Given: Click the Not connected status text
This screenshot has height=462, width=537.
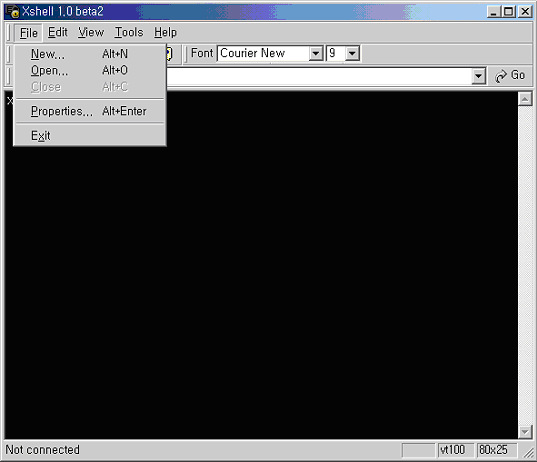Looking at the screenshot, I should (x=42, y=450).
